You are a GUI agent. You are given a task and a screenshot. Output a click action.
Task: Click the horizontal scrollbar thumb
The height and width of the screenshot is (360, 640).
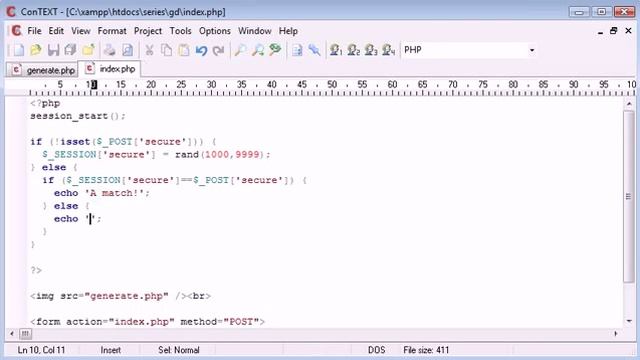pos(25,334)
